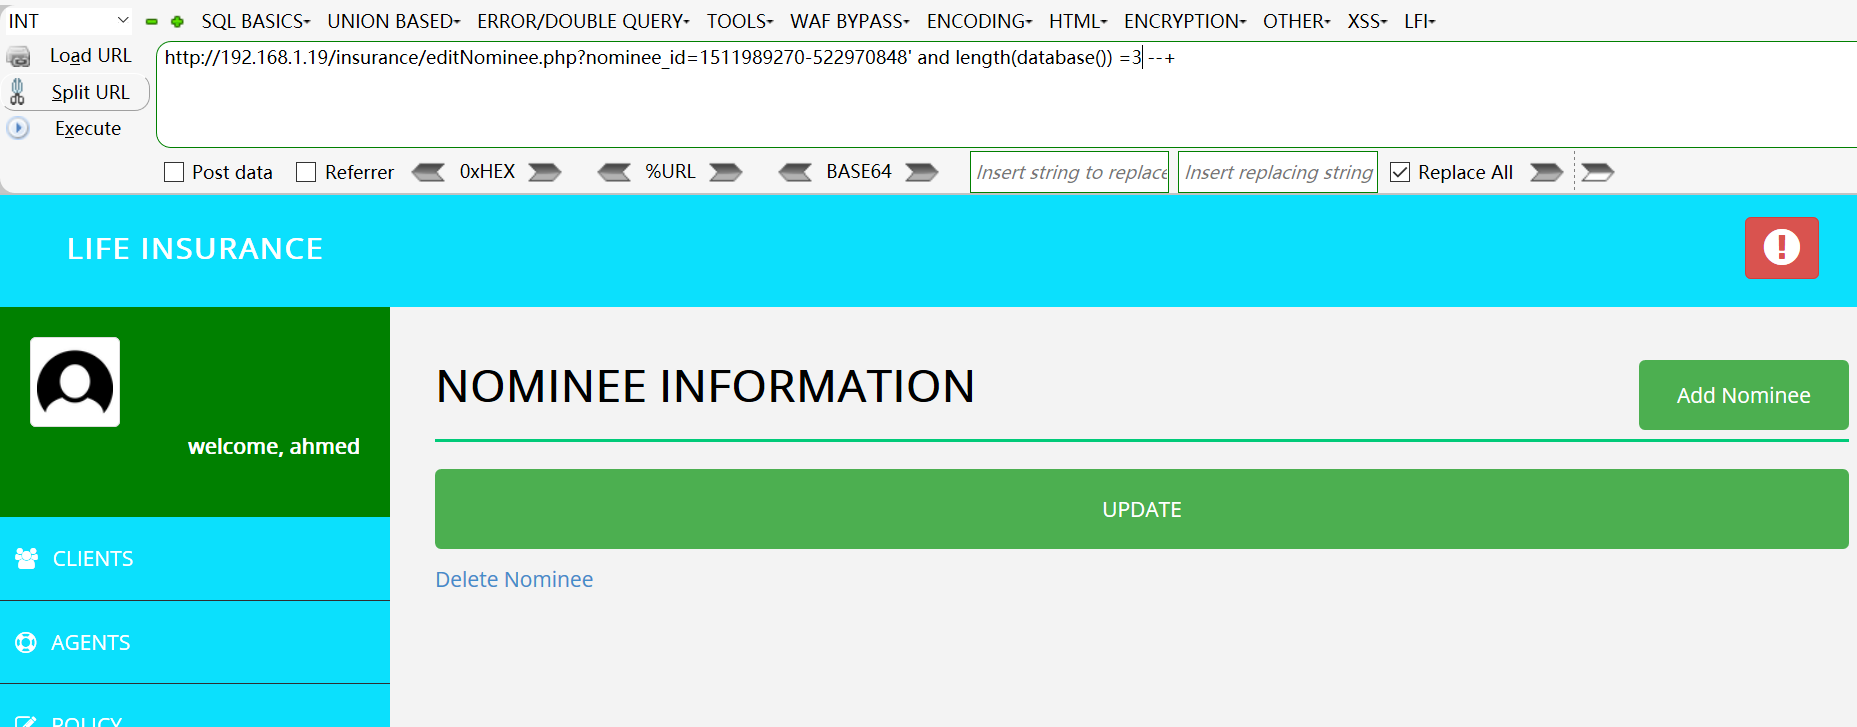Open the WAF BYPASS menu
Screen dimensions: 1857x727
[x=850, y=21]
